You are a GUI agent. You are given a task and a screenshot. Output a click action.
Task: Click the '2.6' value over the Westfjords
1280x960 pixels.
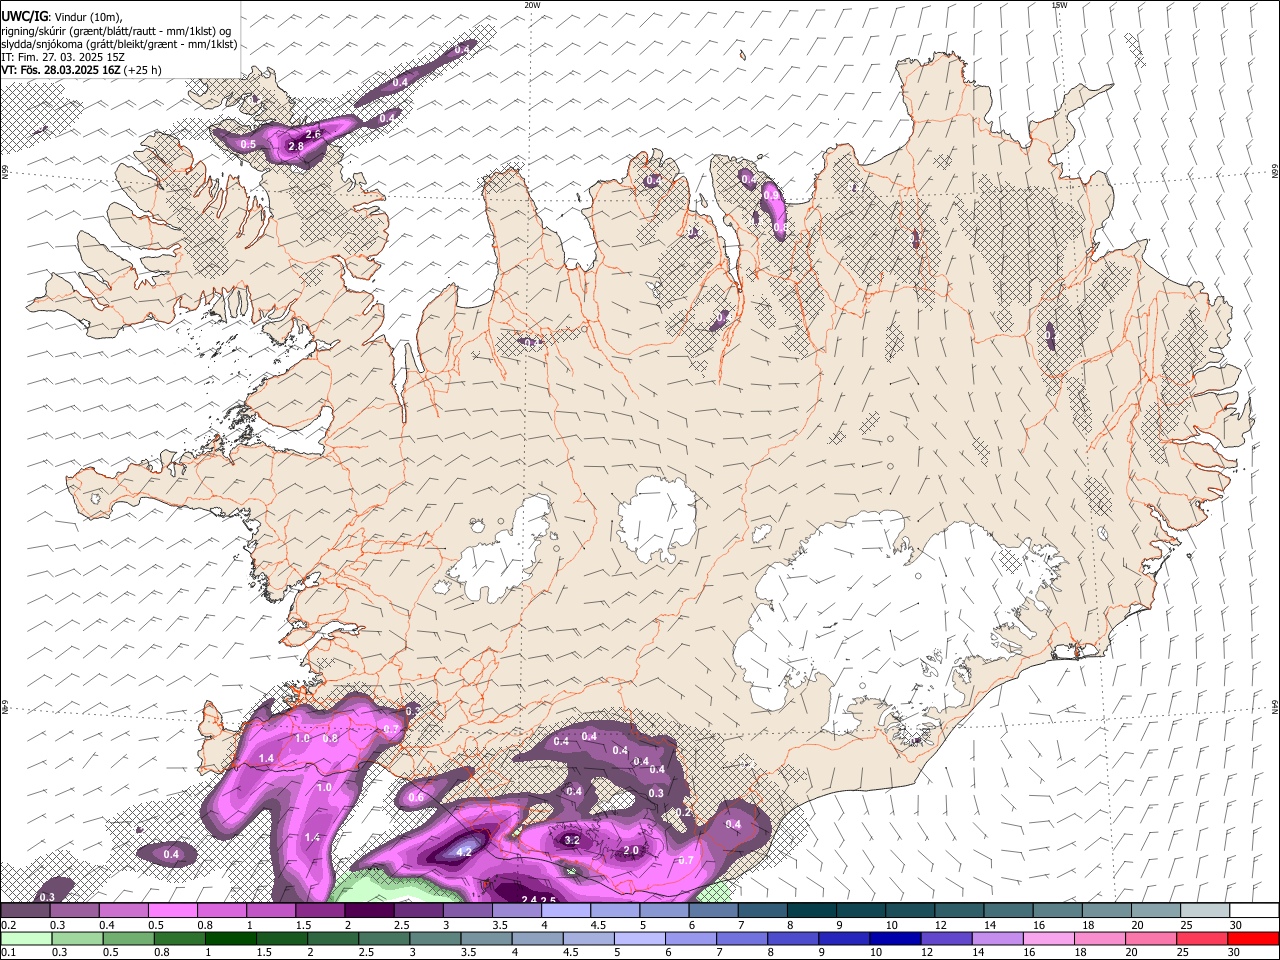[x=313, y=134]
